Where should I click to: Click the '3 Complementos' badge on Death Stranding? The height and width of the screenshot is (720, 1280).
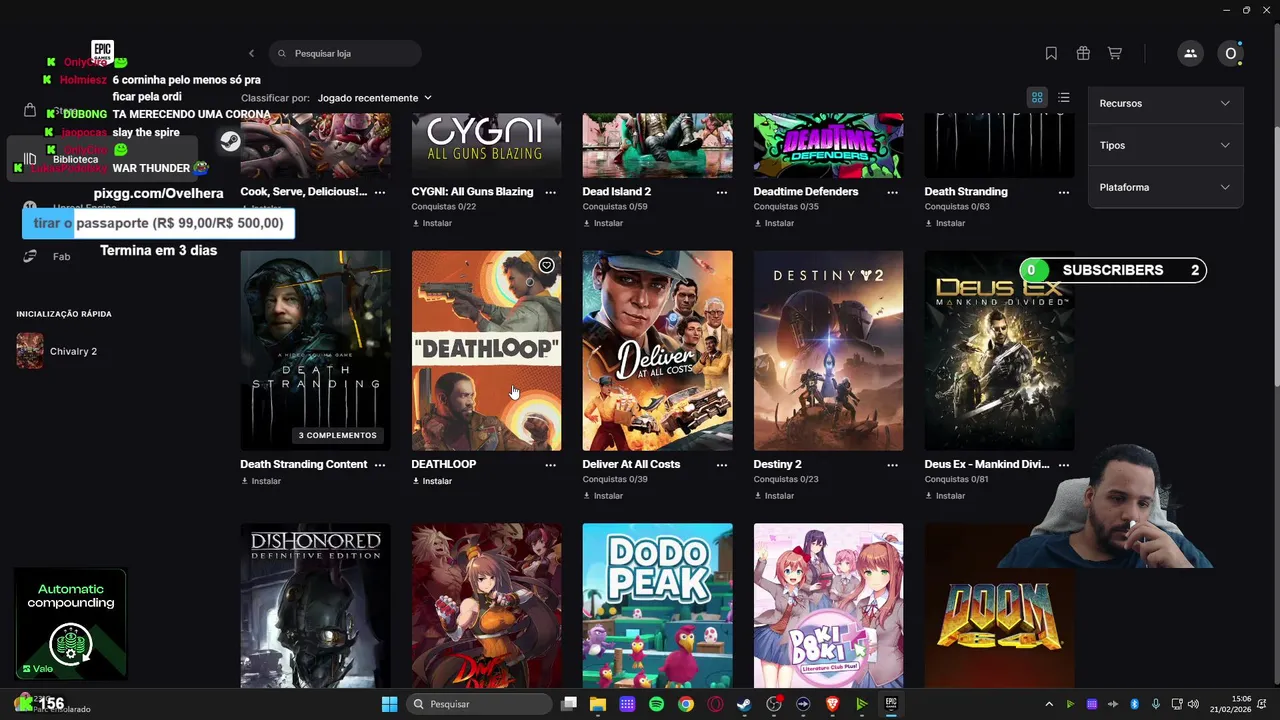(x=338, y=435)
